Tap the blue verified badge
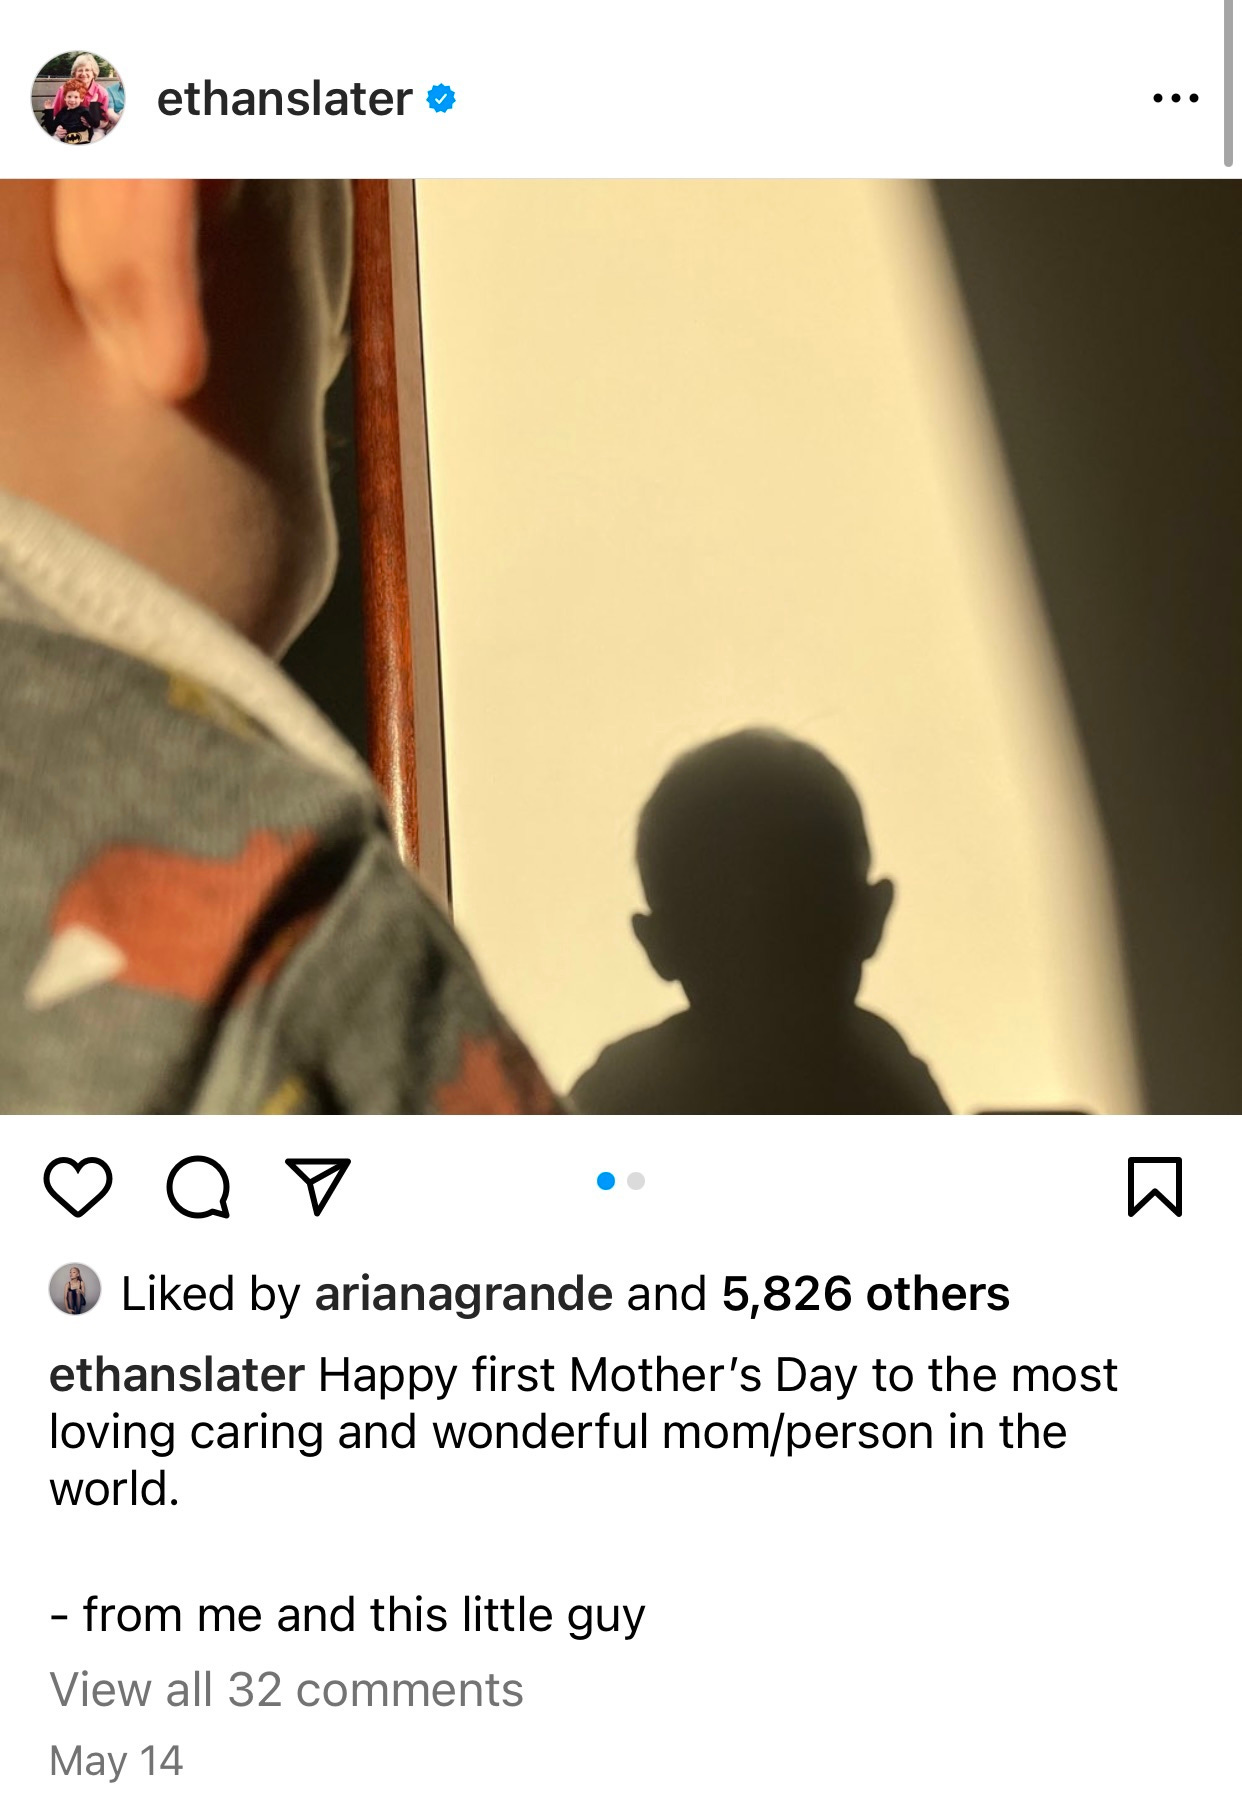Viewport: 1242px width, 1804px height. (441, 98)
